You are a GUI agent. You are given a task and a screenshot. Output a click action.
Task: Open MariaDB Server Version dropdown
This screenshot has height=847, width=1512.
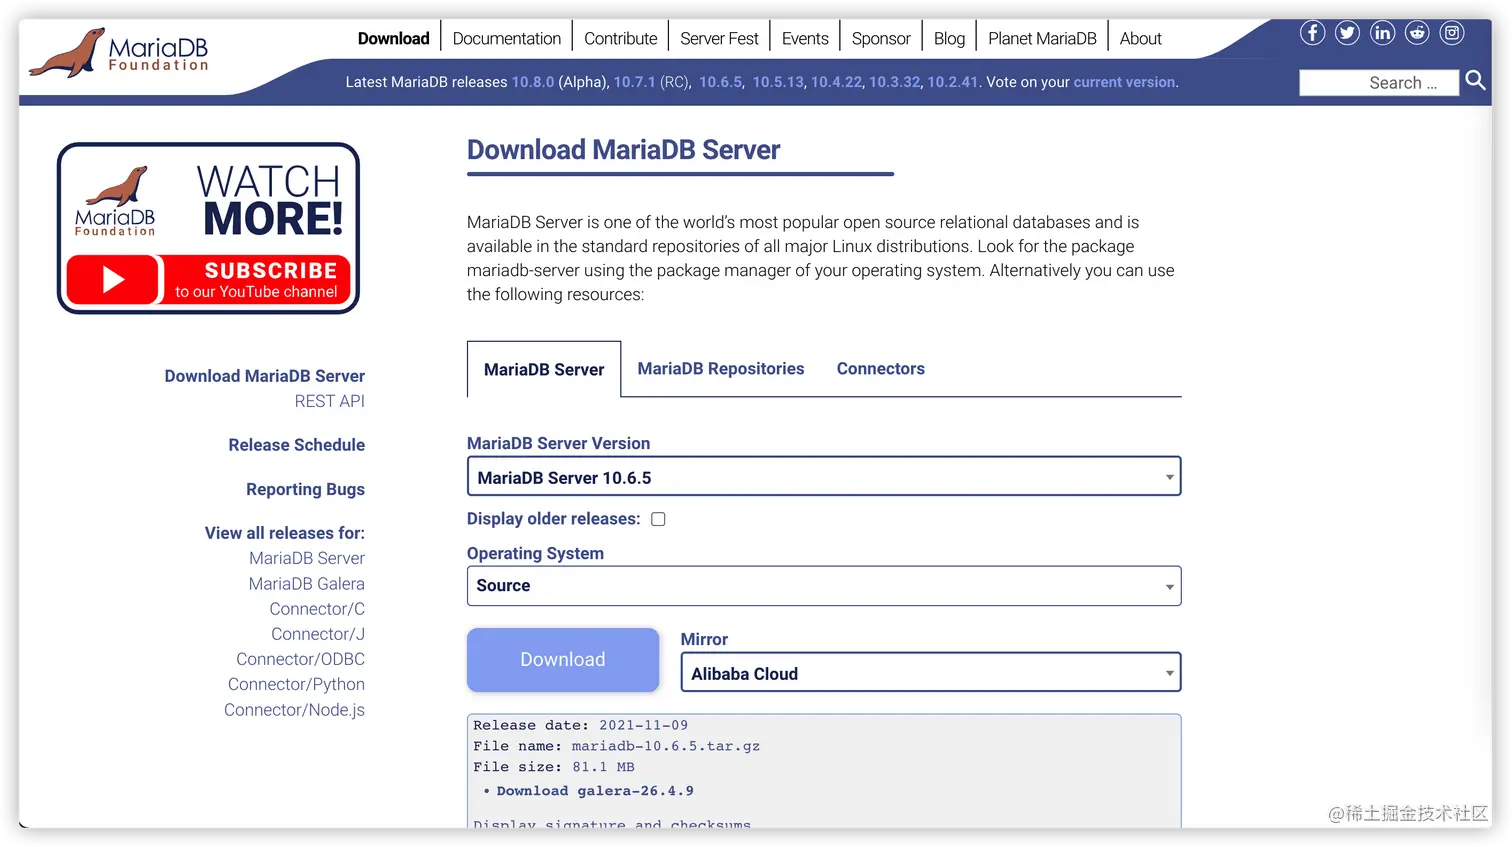point(824,477)
